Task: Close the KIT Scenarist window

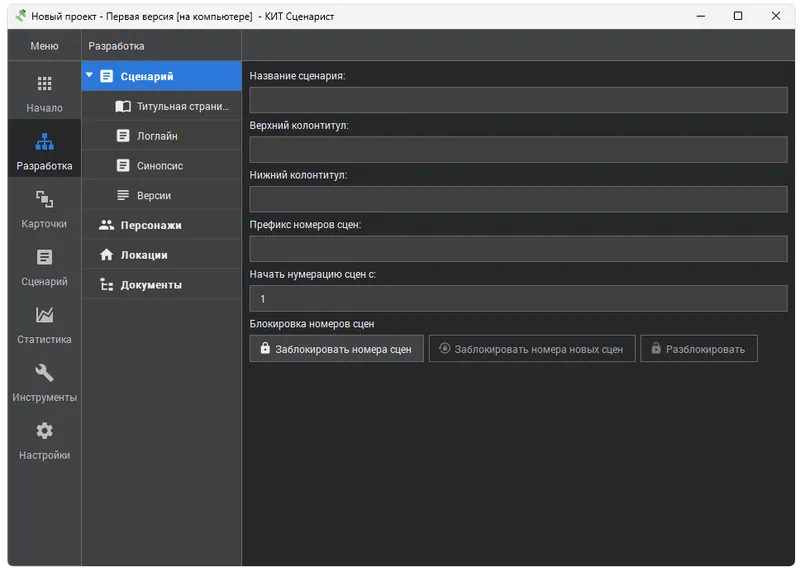Action: [776, 16]
